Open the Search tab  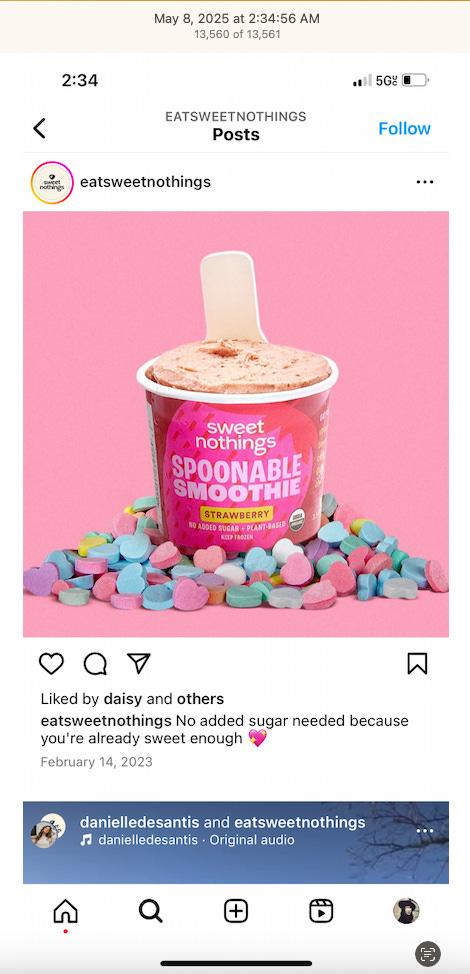(x=150, y=911)
